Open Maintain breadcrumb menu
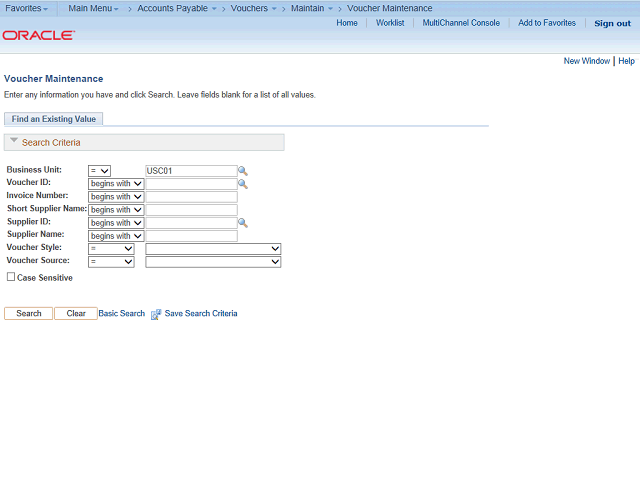 312,8
